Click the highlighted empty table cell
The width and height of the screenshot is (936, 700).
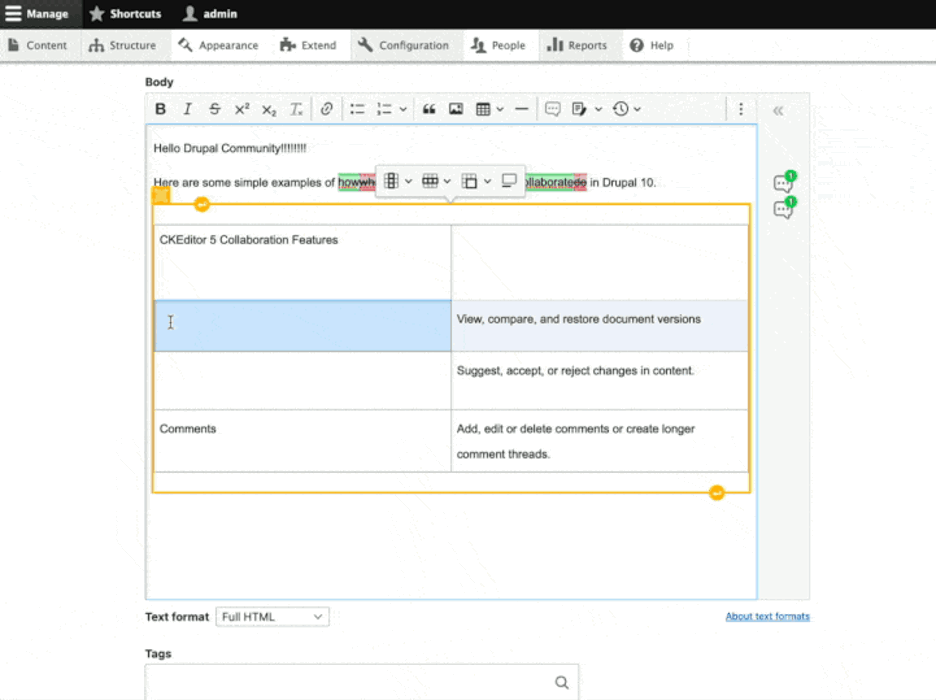(303, 326)
